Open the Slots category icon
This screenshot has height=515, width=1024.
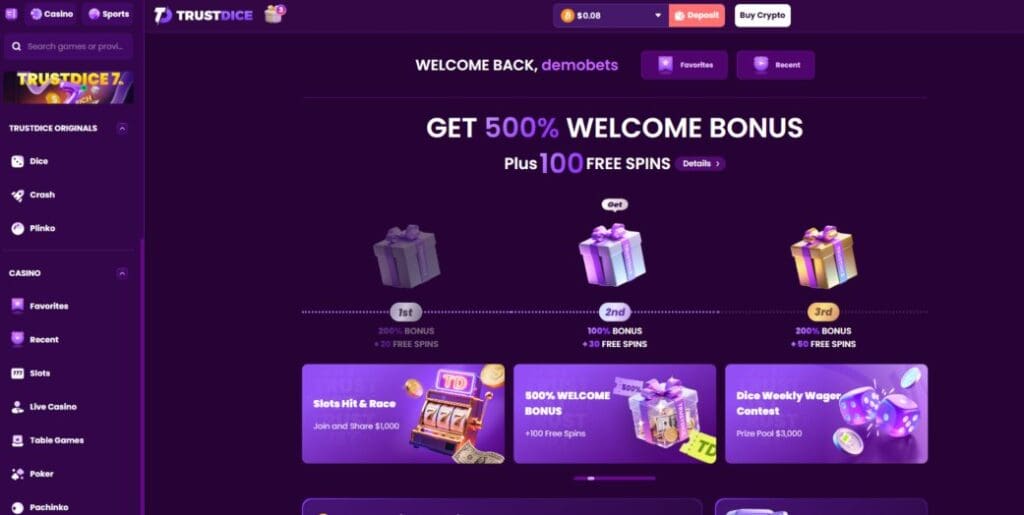click(x=18, y=373)
